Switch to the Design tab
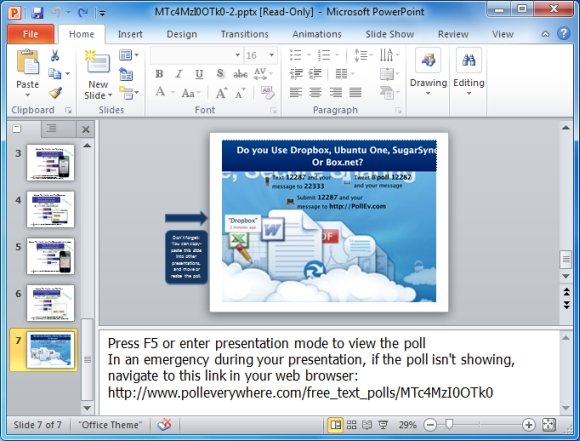This screenshot has height=441, width=580. point(182,34)
